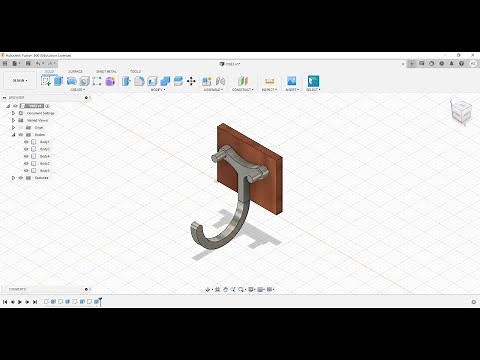Switch to the Tools tab
This screenshot has width=480, height=360.
point(135,71)
